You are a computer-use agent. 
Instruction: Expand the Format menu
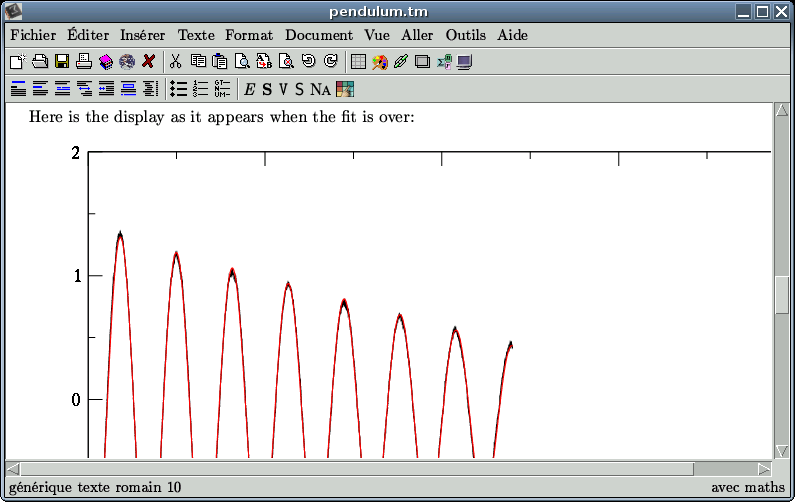249,35
